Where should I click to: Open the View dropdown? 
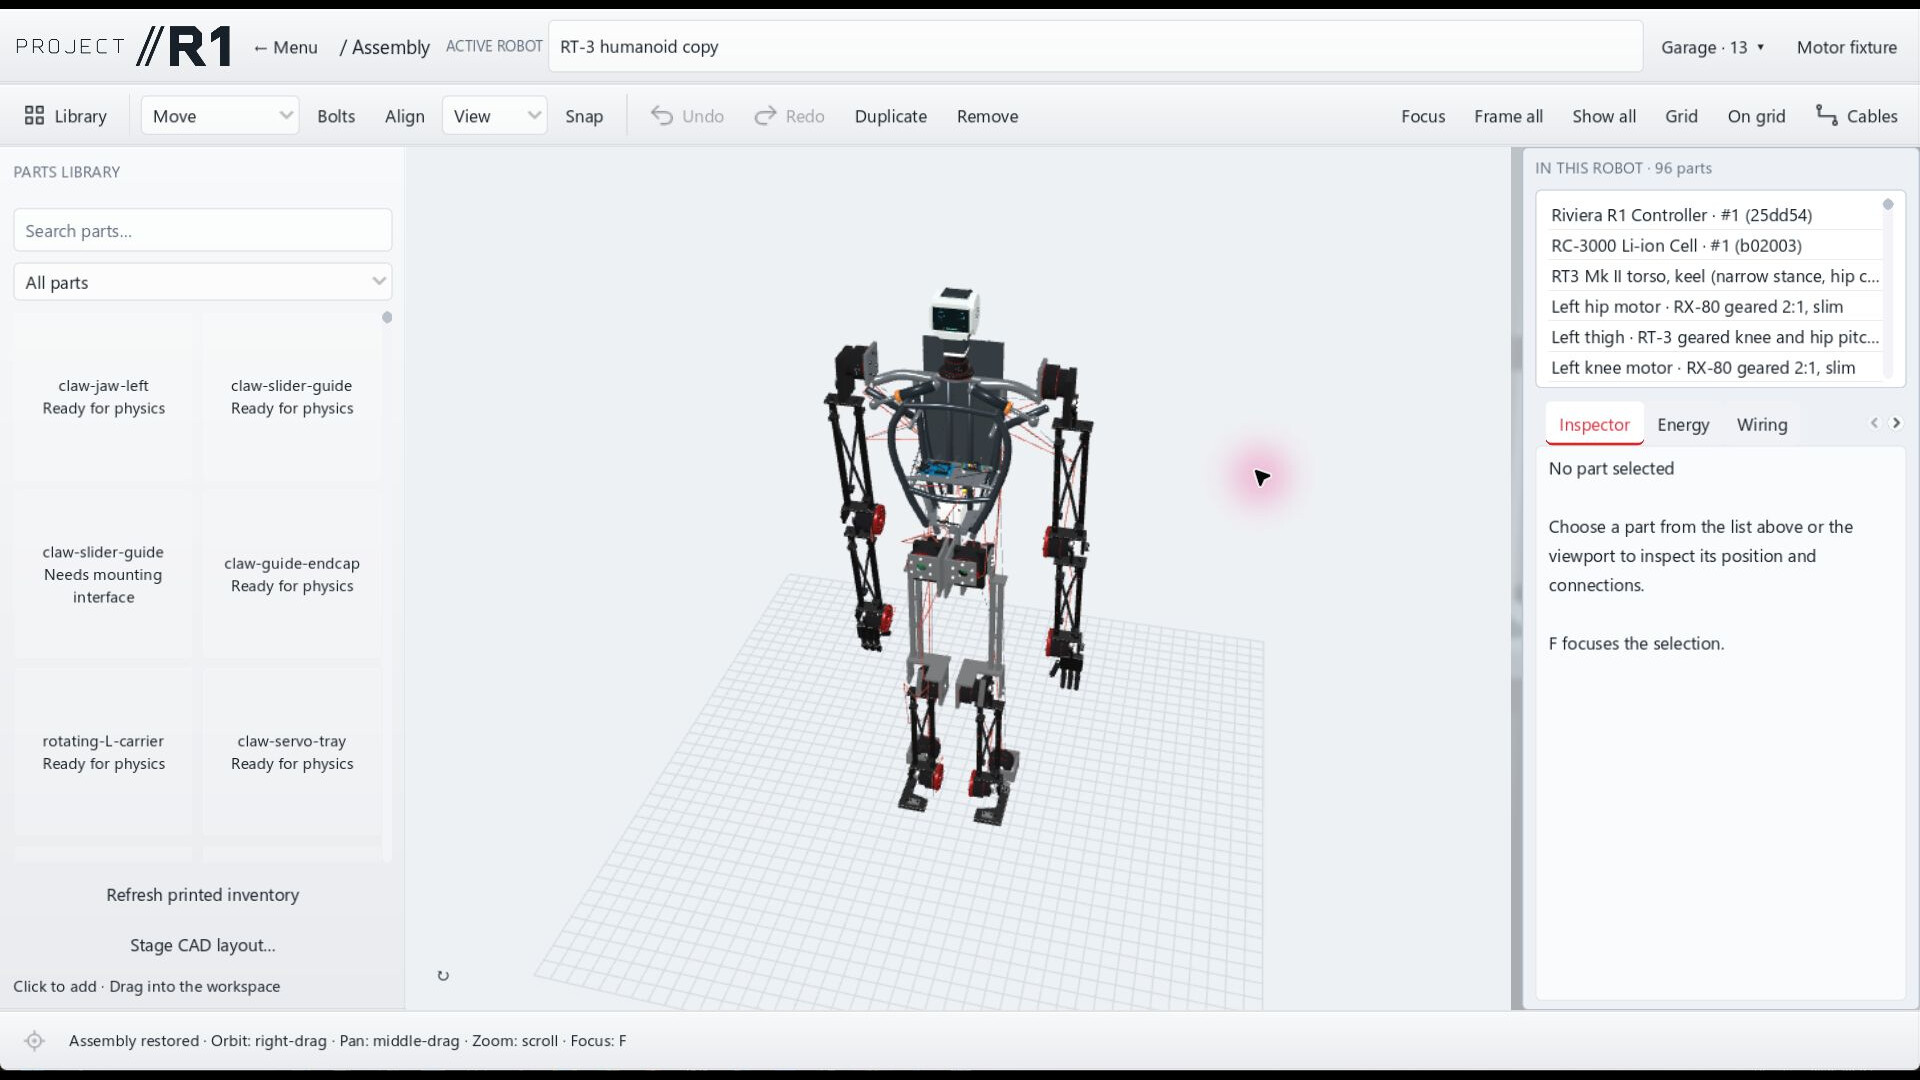tap(494, 116)
